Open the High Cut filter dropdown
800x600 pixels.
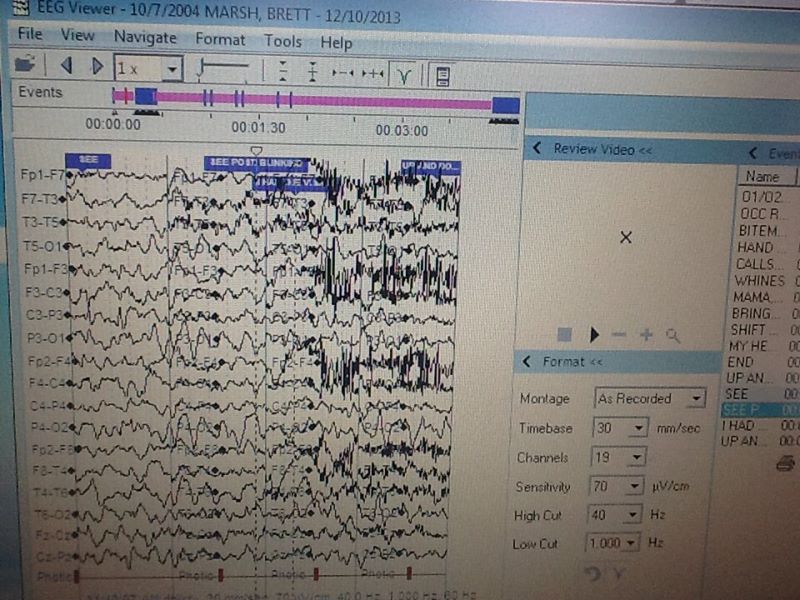[631, 516]
